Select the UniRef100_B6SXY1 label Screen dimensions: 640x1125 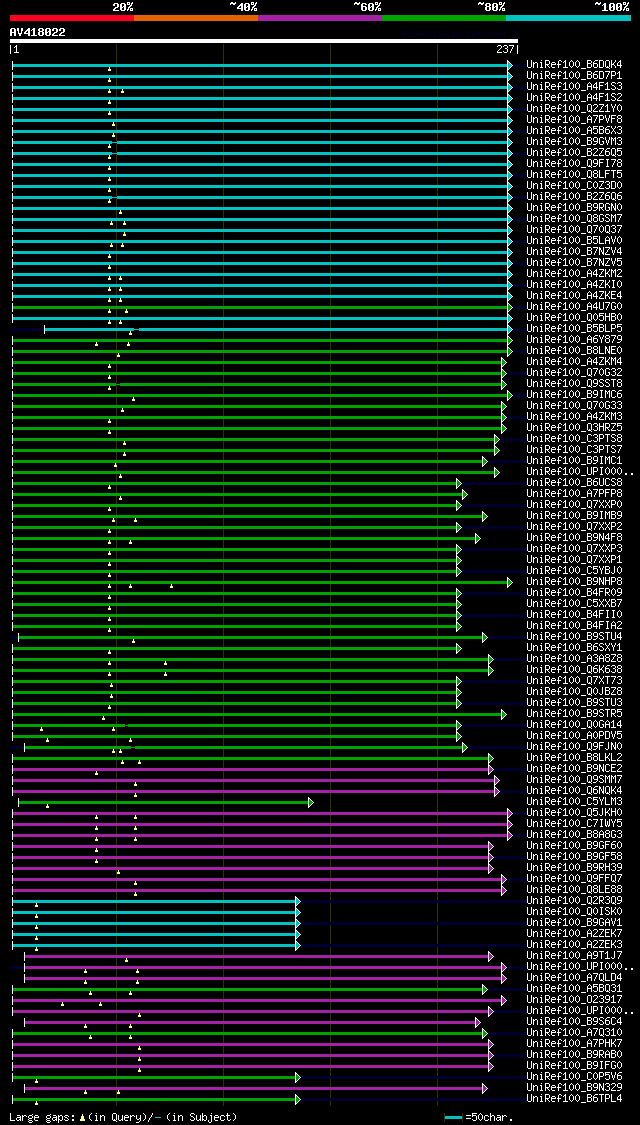574,647
